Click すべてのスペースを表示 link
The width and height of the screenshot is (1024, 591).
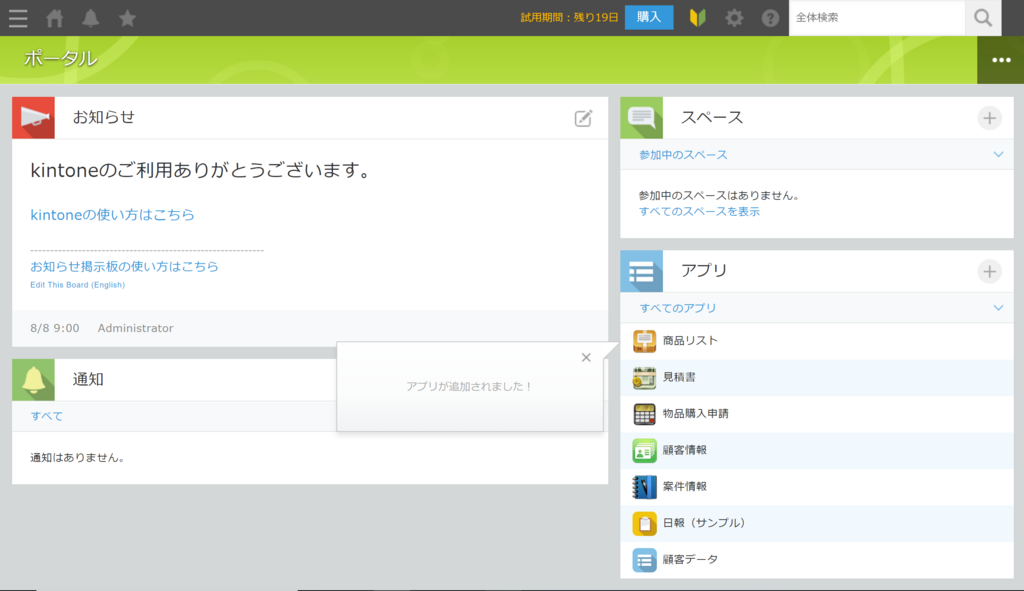[699, 212]
